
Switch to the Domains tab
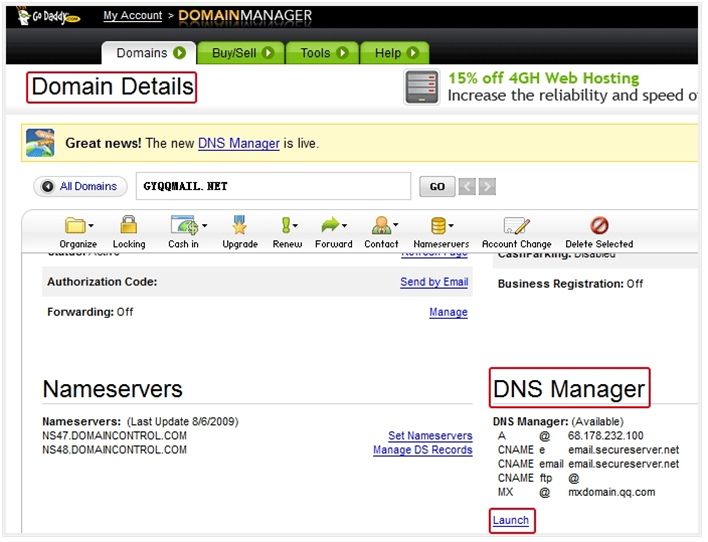pyautogui.click(x=149, y=53)
